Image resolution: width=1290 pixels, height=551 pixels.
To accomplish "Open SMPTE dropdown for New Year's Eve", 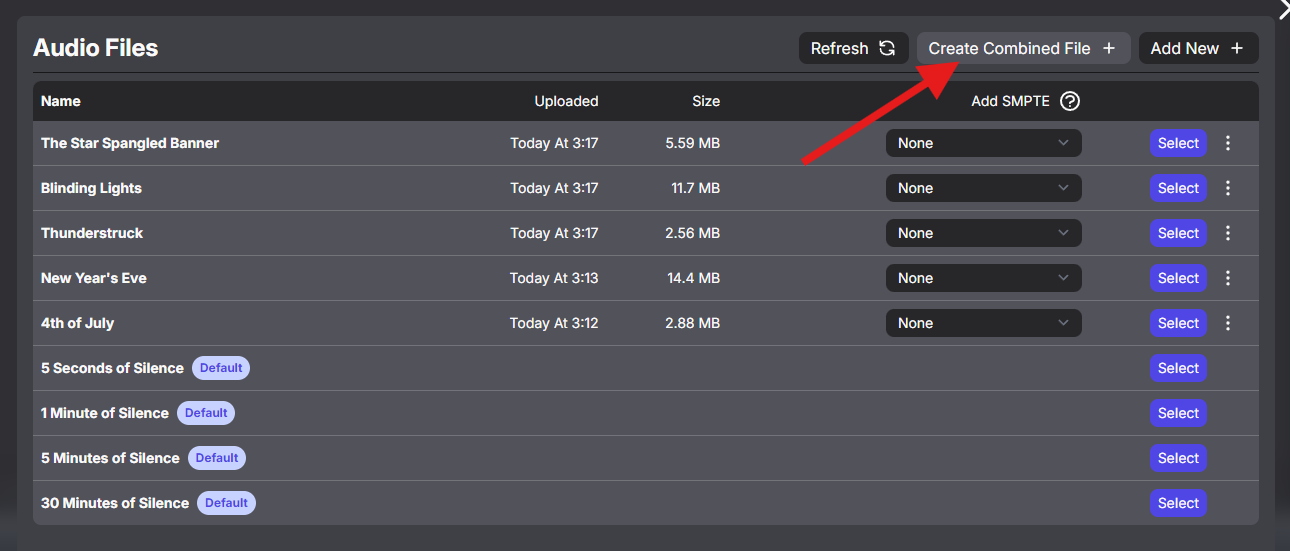I will 983,278.
